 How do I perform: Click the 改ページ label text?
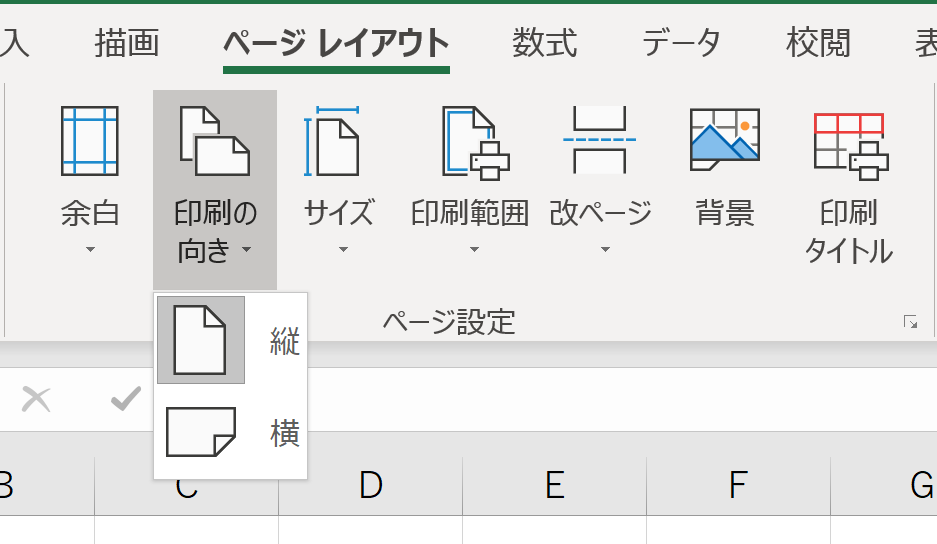tap(601, 213)
